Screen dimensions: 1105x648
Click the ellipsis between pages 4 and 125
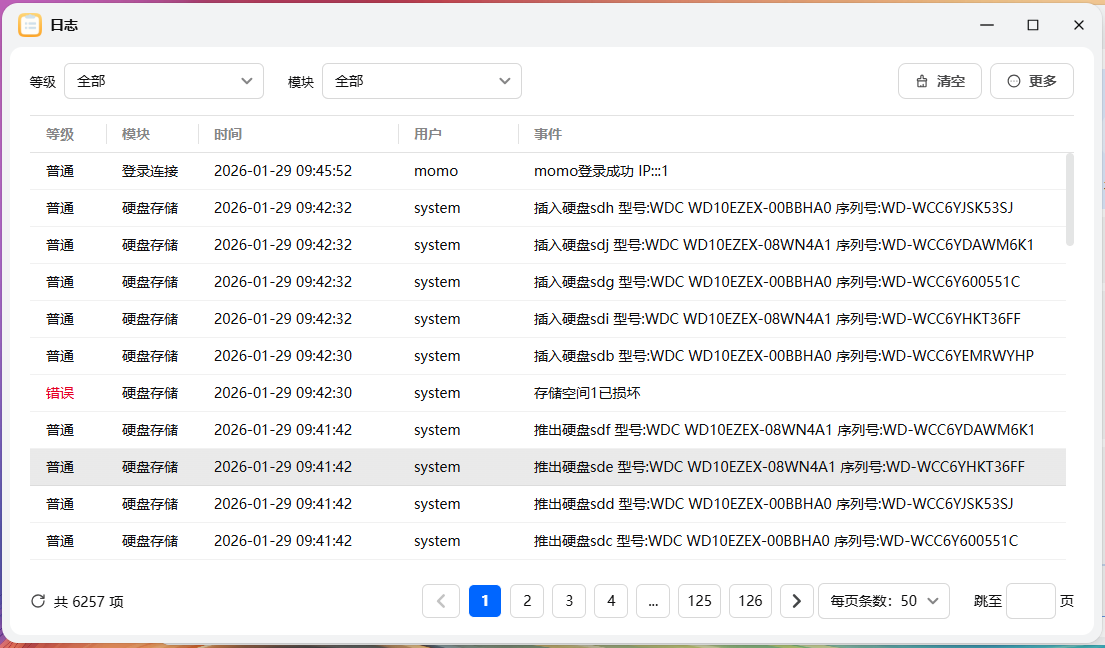pyautogui.click(x=653, y=601)
